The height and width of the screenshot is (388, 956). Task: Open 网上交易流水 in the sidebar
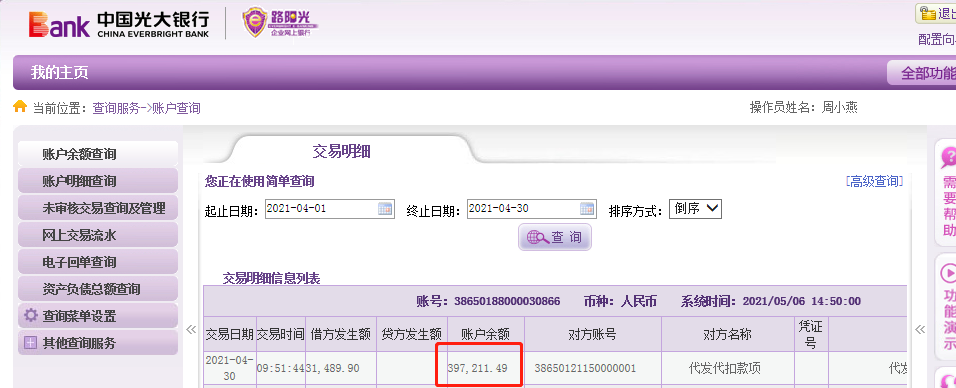98,235
